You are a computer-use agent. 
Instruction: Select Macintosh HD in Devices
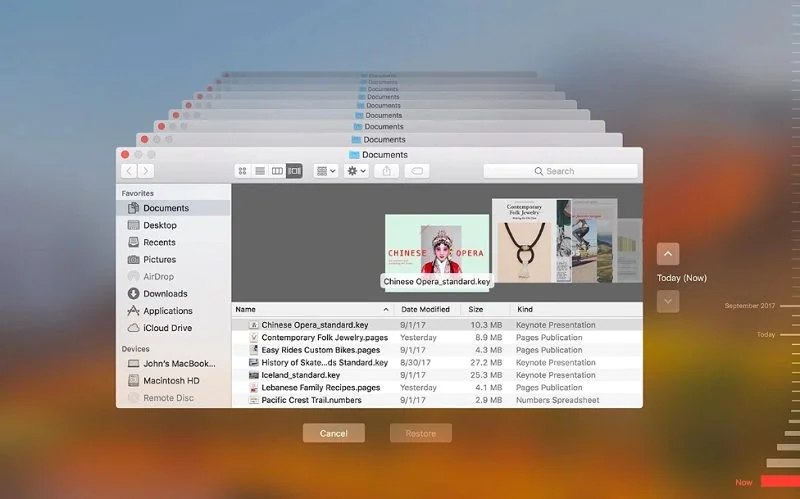click(173, 381)
